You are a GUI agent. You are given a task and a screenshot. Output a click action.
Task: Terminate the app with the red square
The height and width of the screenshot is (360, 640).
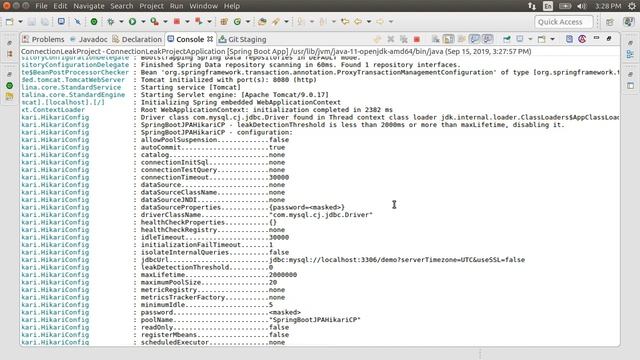click(417, 39)
